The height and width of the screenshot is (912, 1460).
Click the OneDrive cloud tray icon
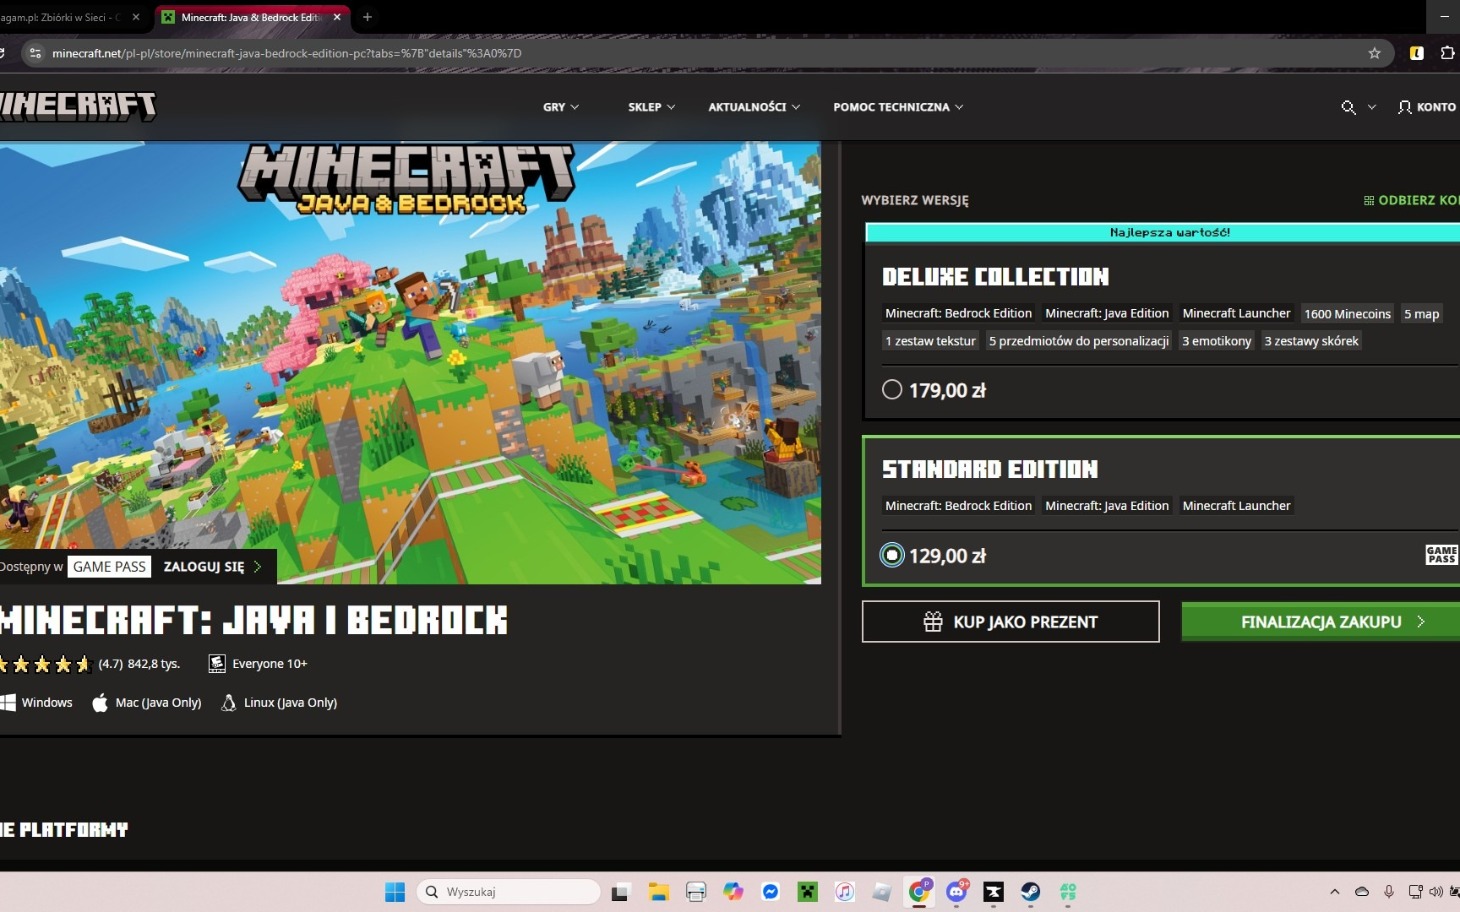tap(1361, 892)
